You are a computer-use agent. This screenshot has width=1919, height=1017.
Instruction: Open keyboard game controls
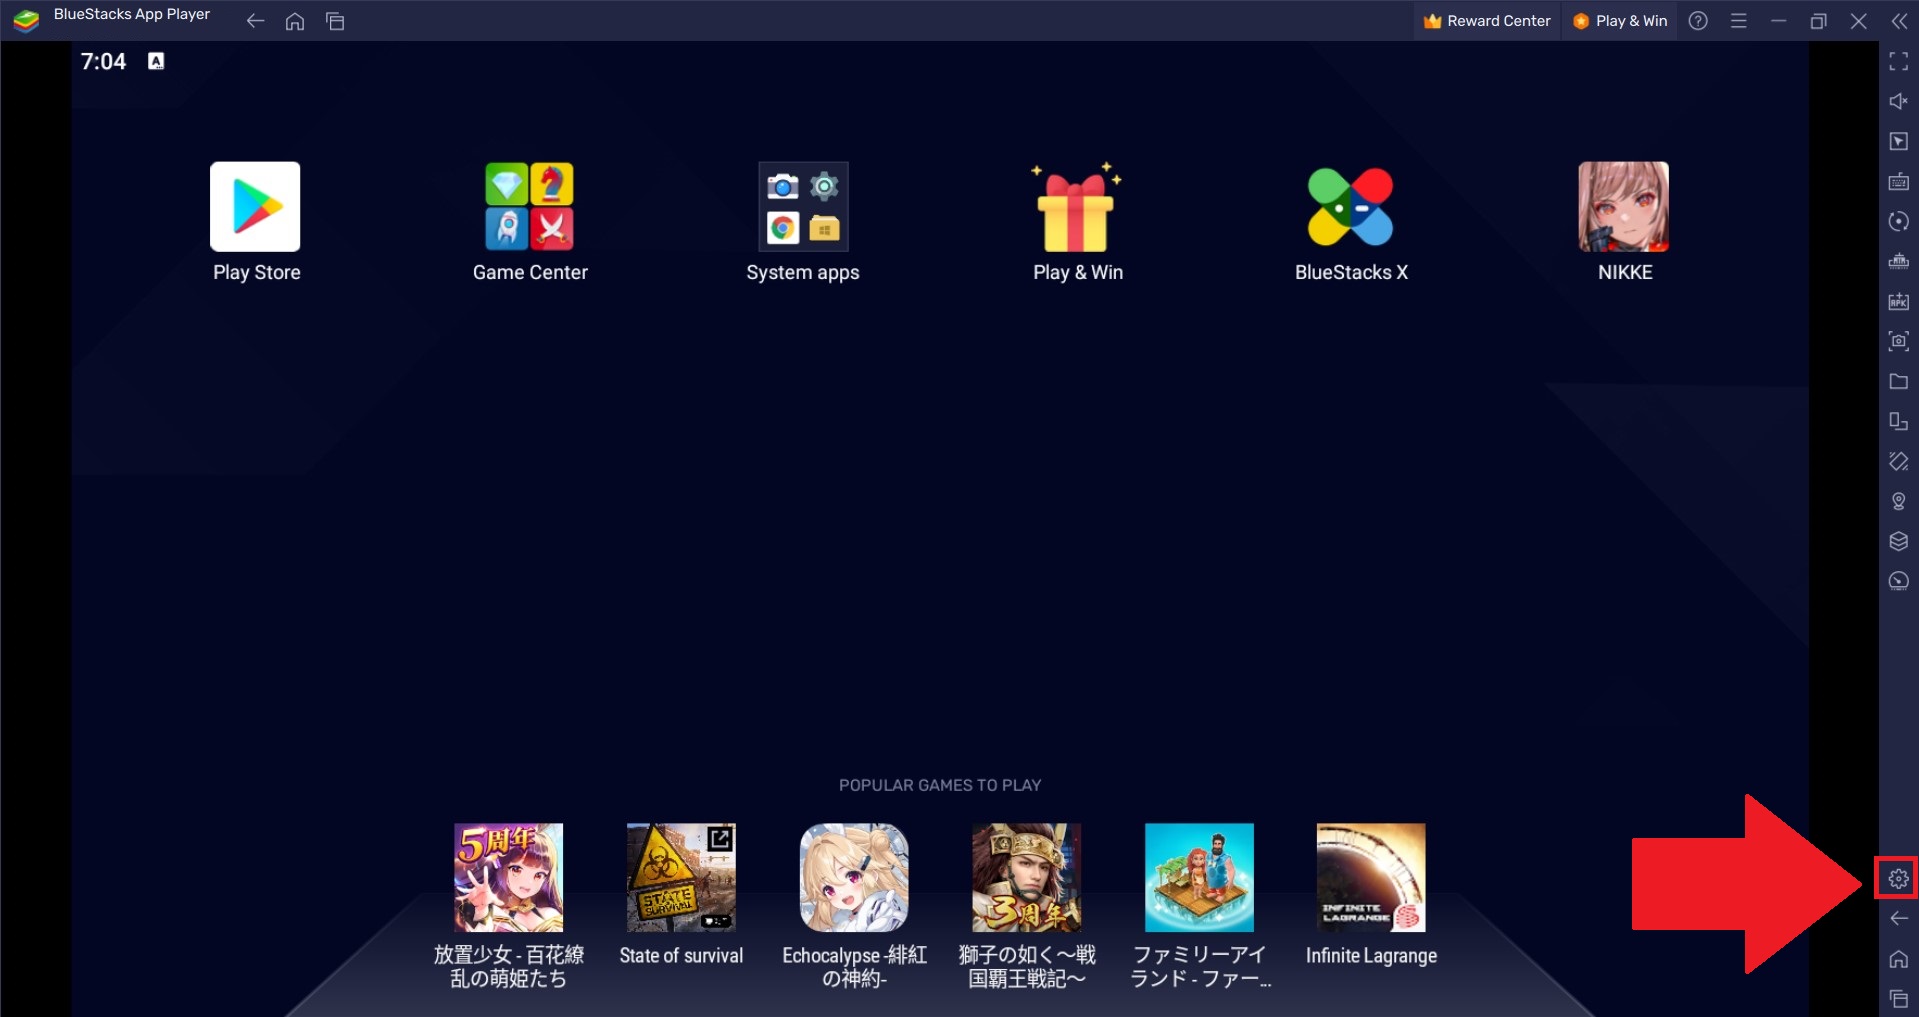[1897, 182]
